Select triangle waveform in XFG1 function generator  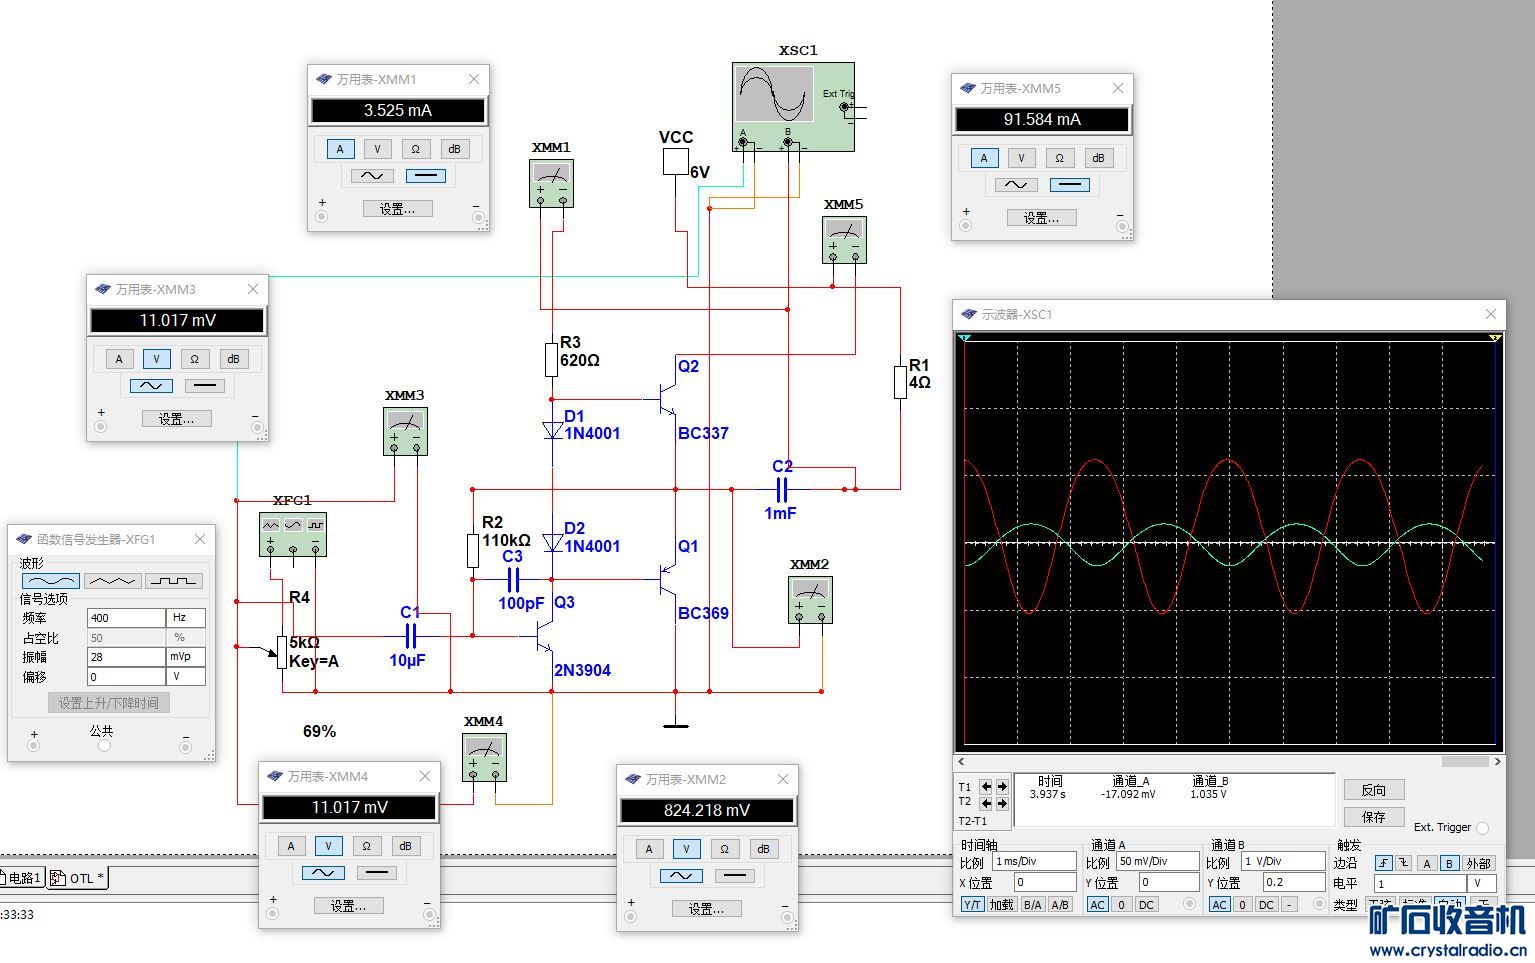[112, 581]
